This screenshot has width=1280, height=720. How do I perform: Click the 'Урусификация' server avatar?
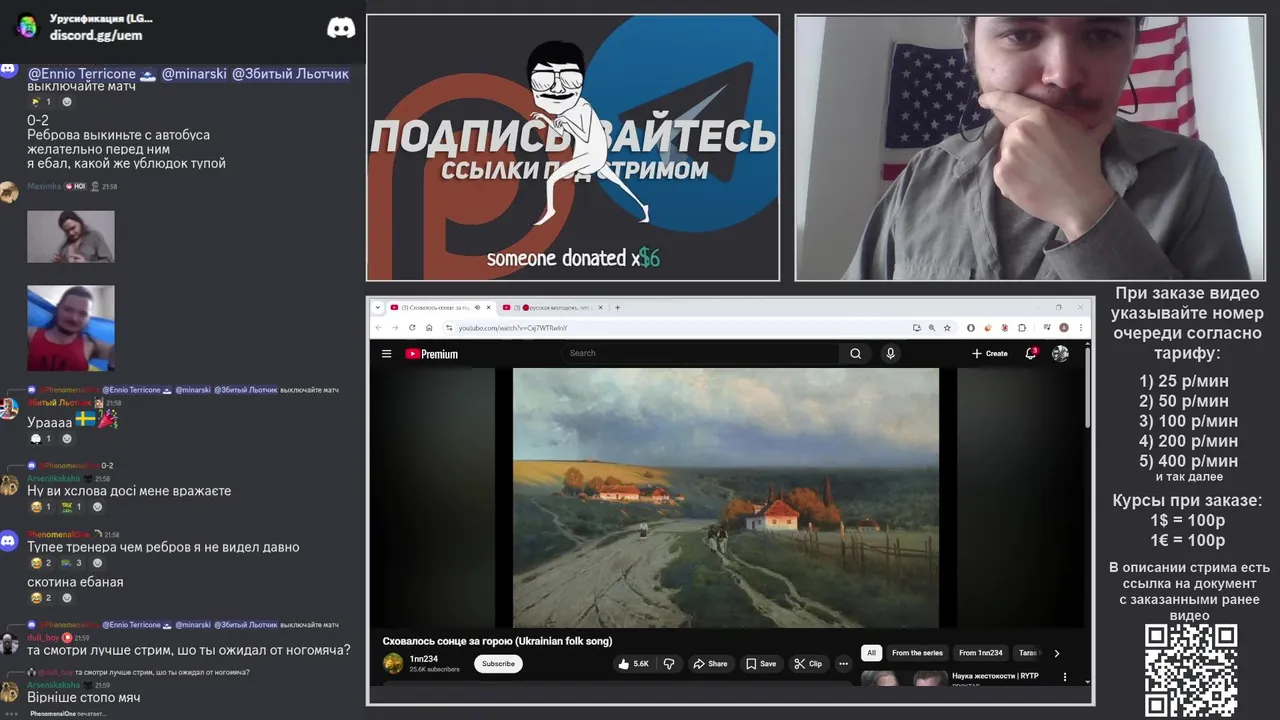coord(27,26)
